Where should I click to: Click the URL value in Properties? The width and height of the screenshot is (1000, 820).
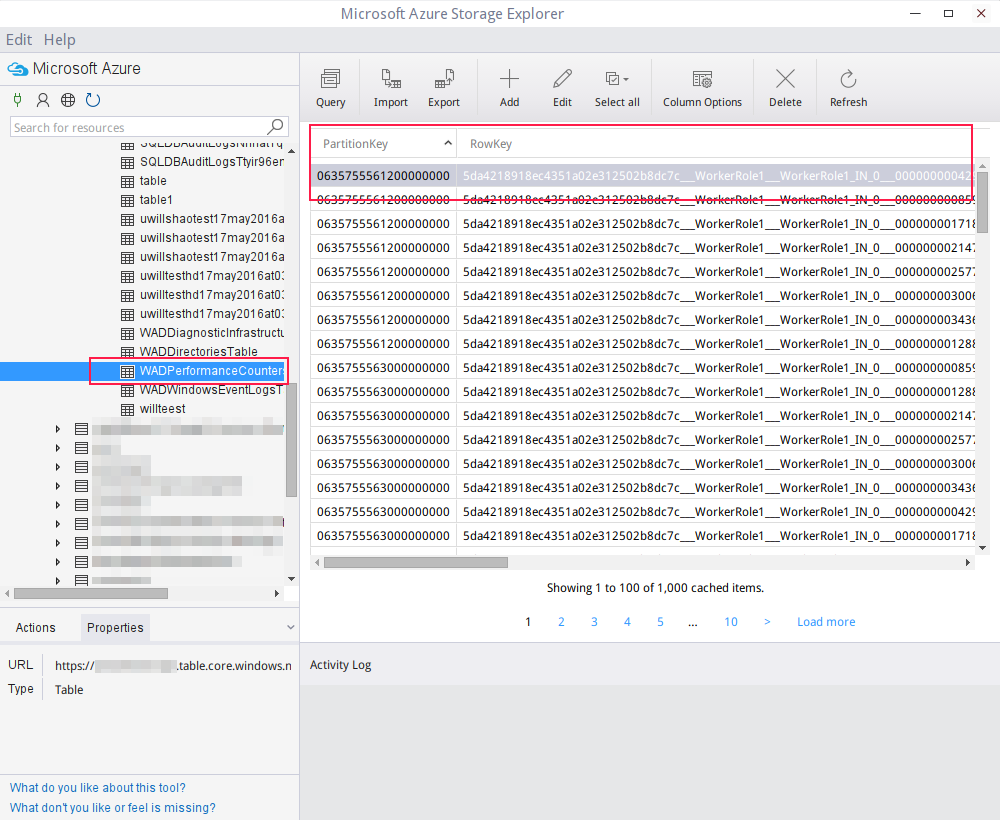(173, 666)
